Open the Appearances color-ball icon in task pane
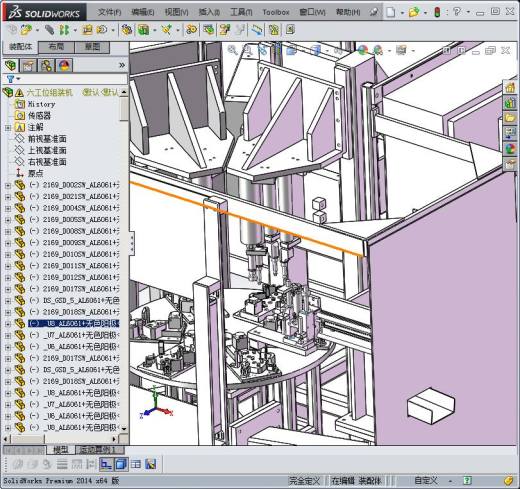 click(510, 148)
